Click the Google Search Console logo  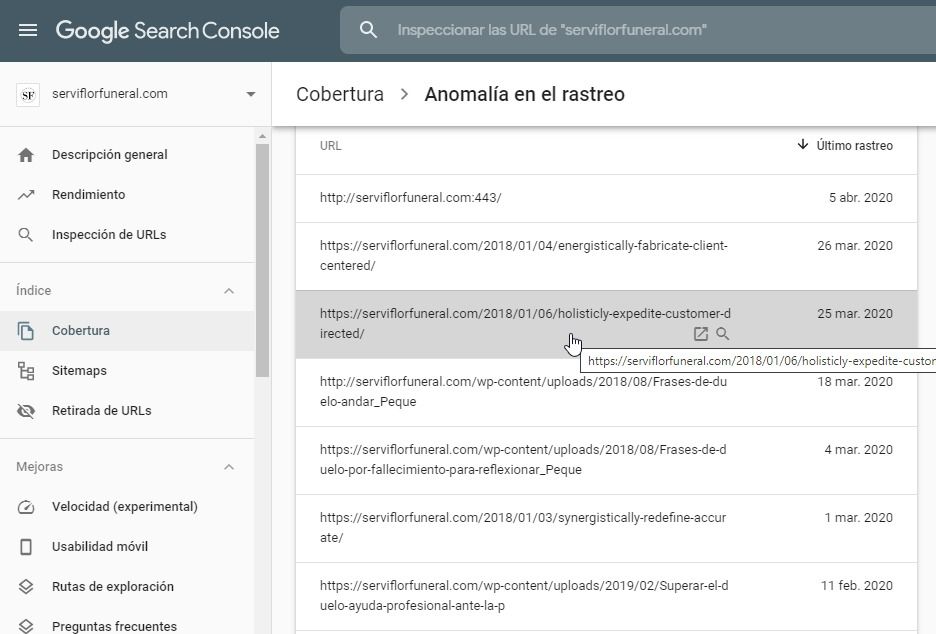coord(167,30)
